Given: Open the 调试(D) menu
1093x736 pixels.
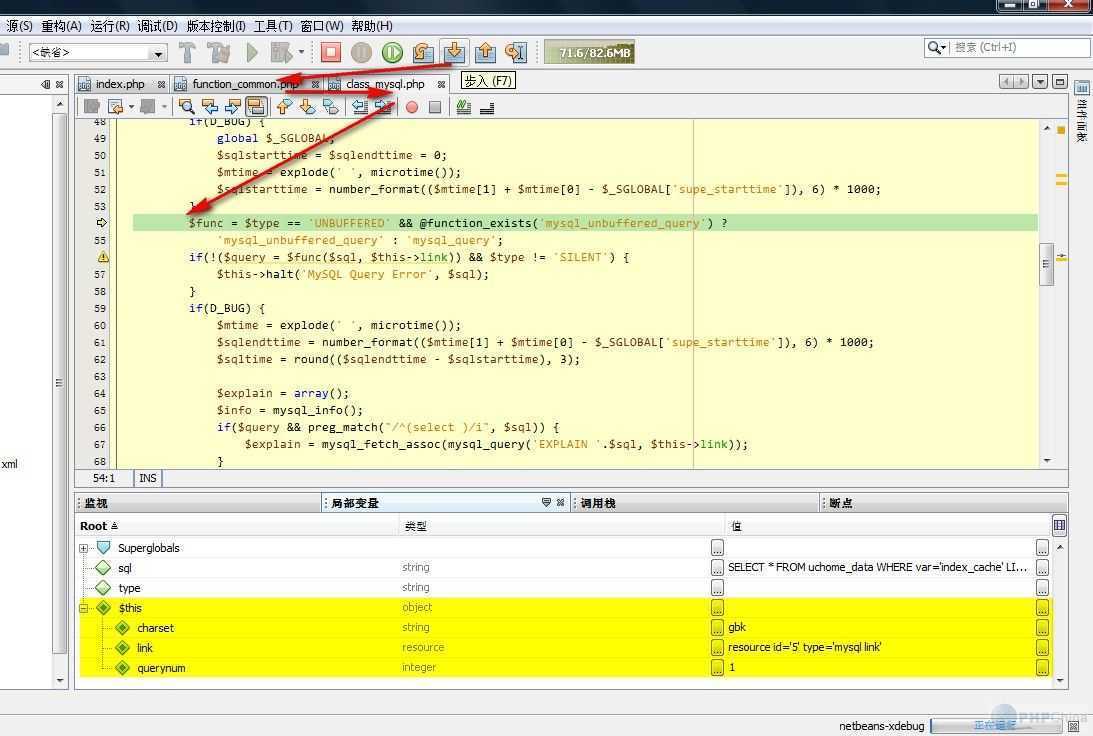Looking at the screenshot, I should pyautogui.click(x=158, y=26).
